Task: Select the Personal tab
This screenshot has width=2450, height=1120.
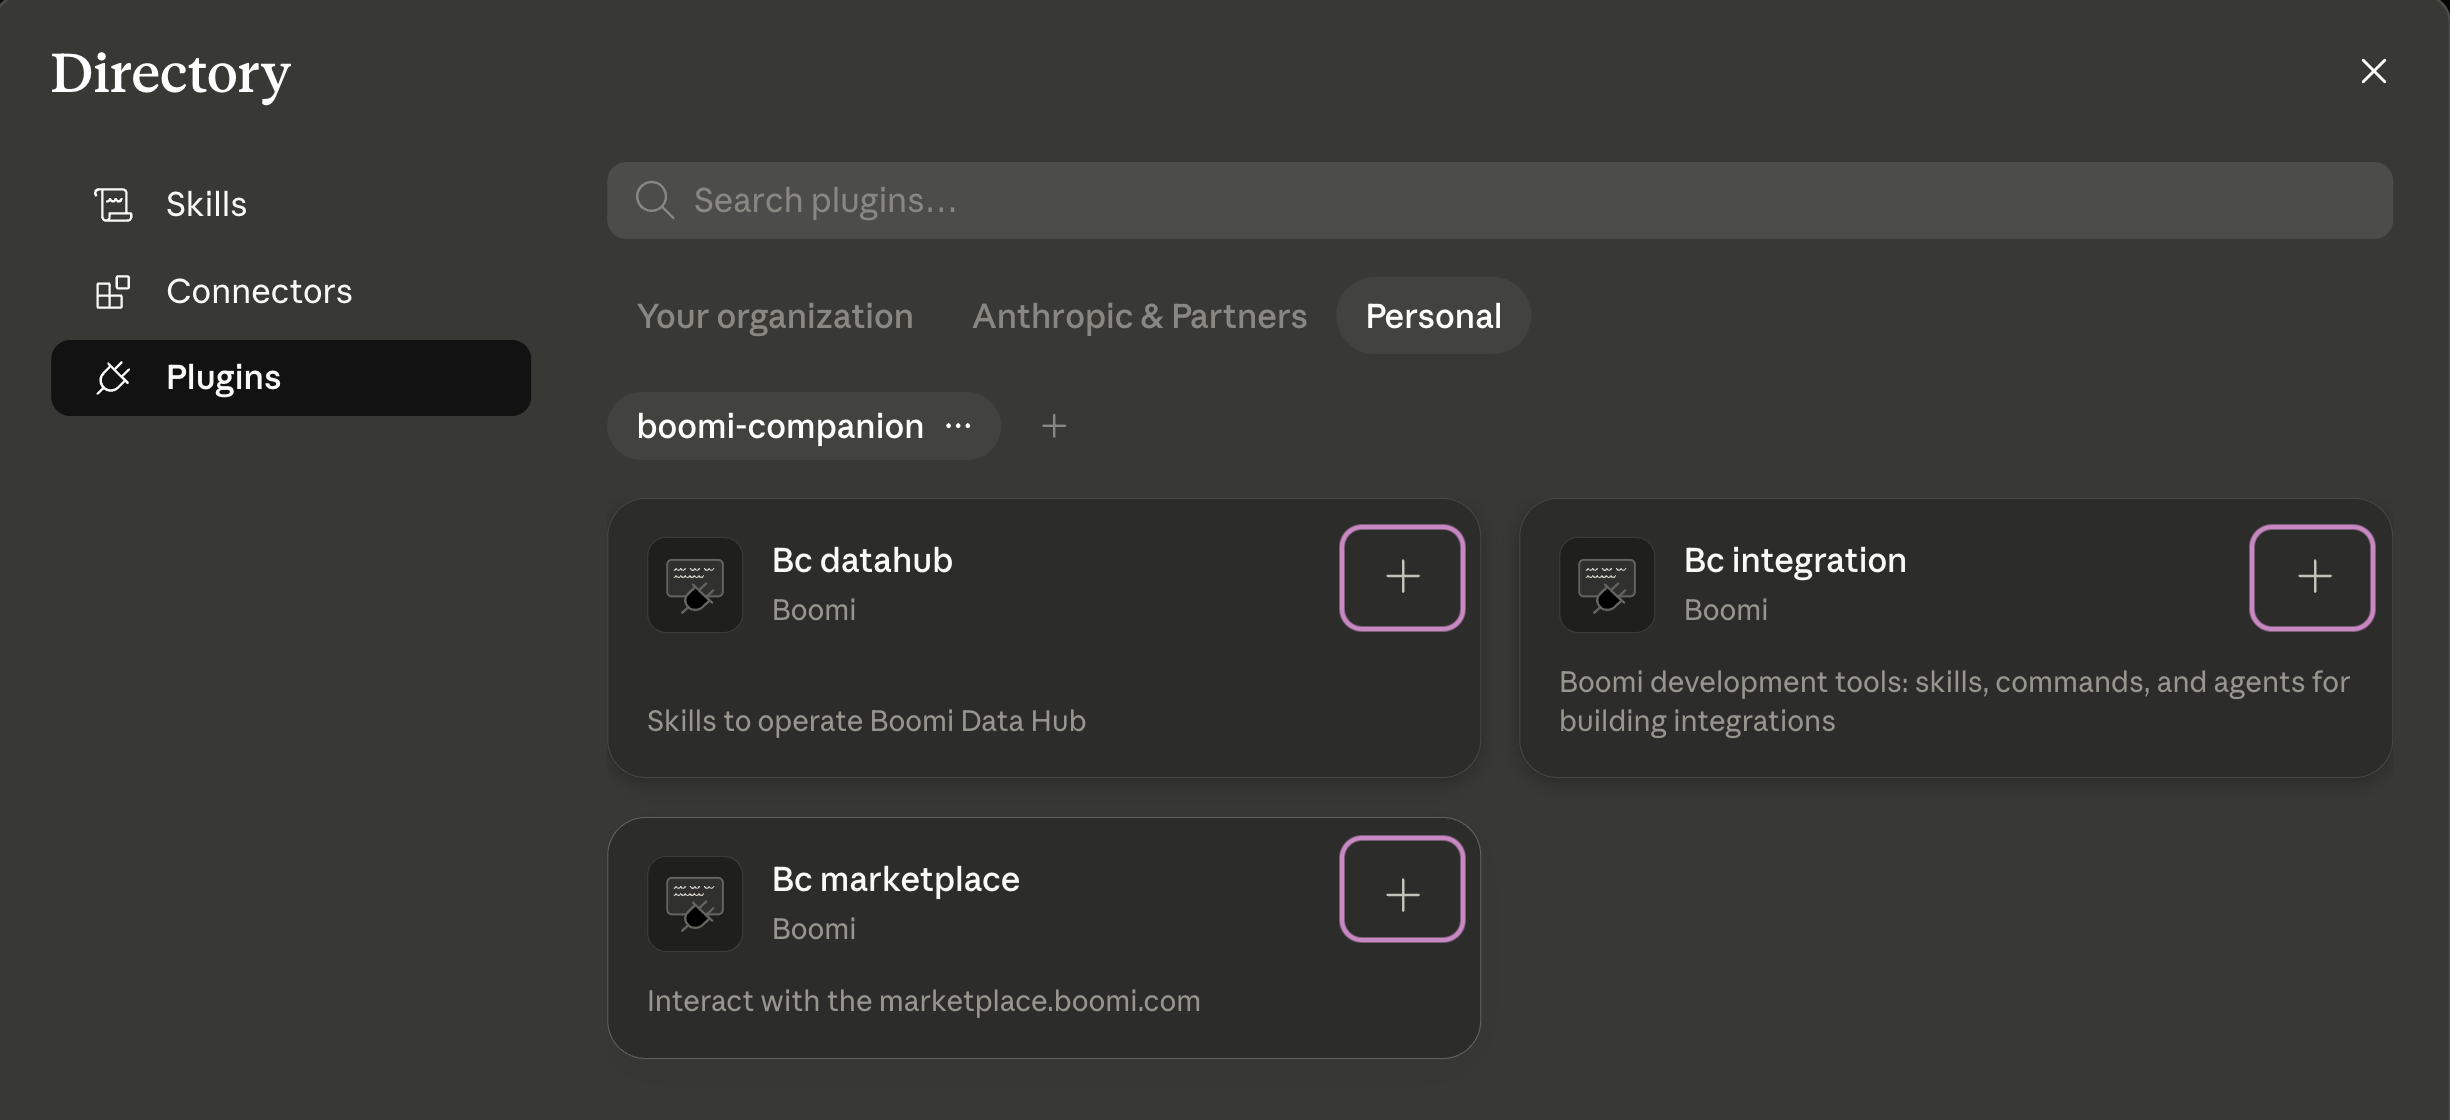Action: tap(1433, 316)
